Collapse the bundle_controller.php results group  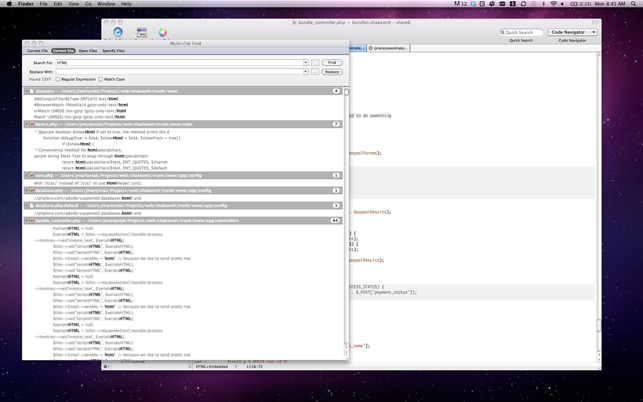pos(27,220)
